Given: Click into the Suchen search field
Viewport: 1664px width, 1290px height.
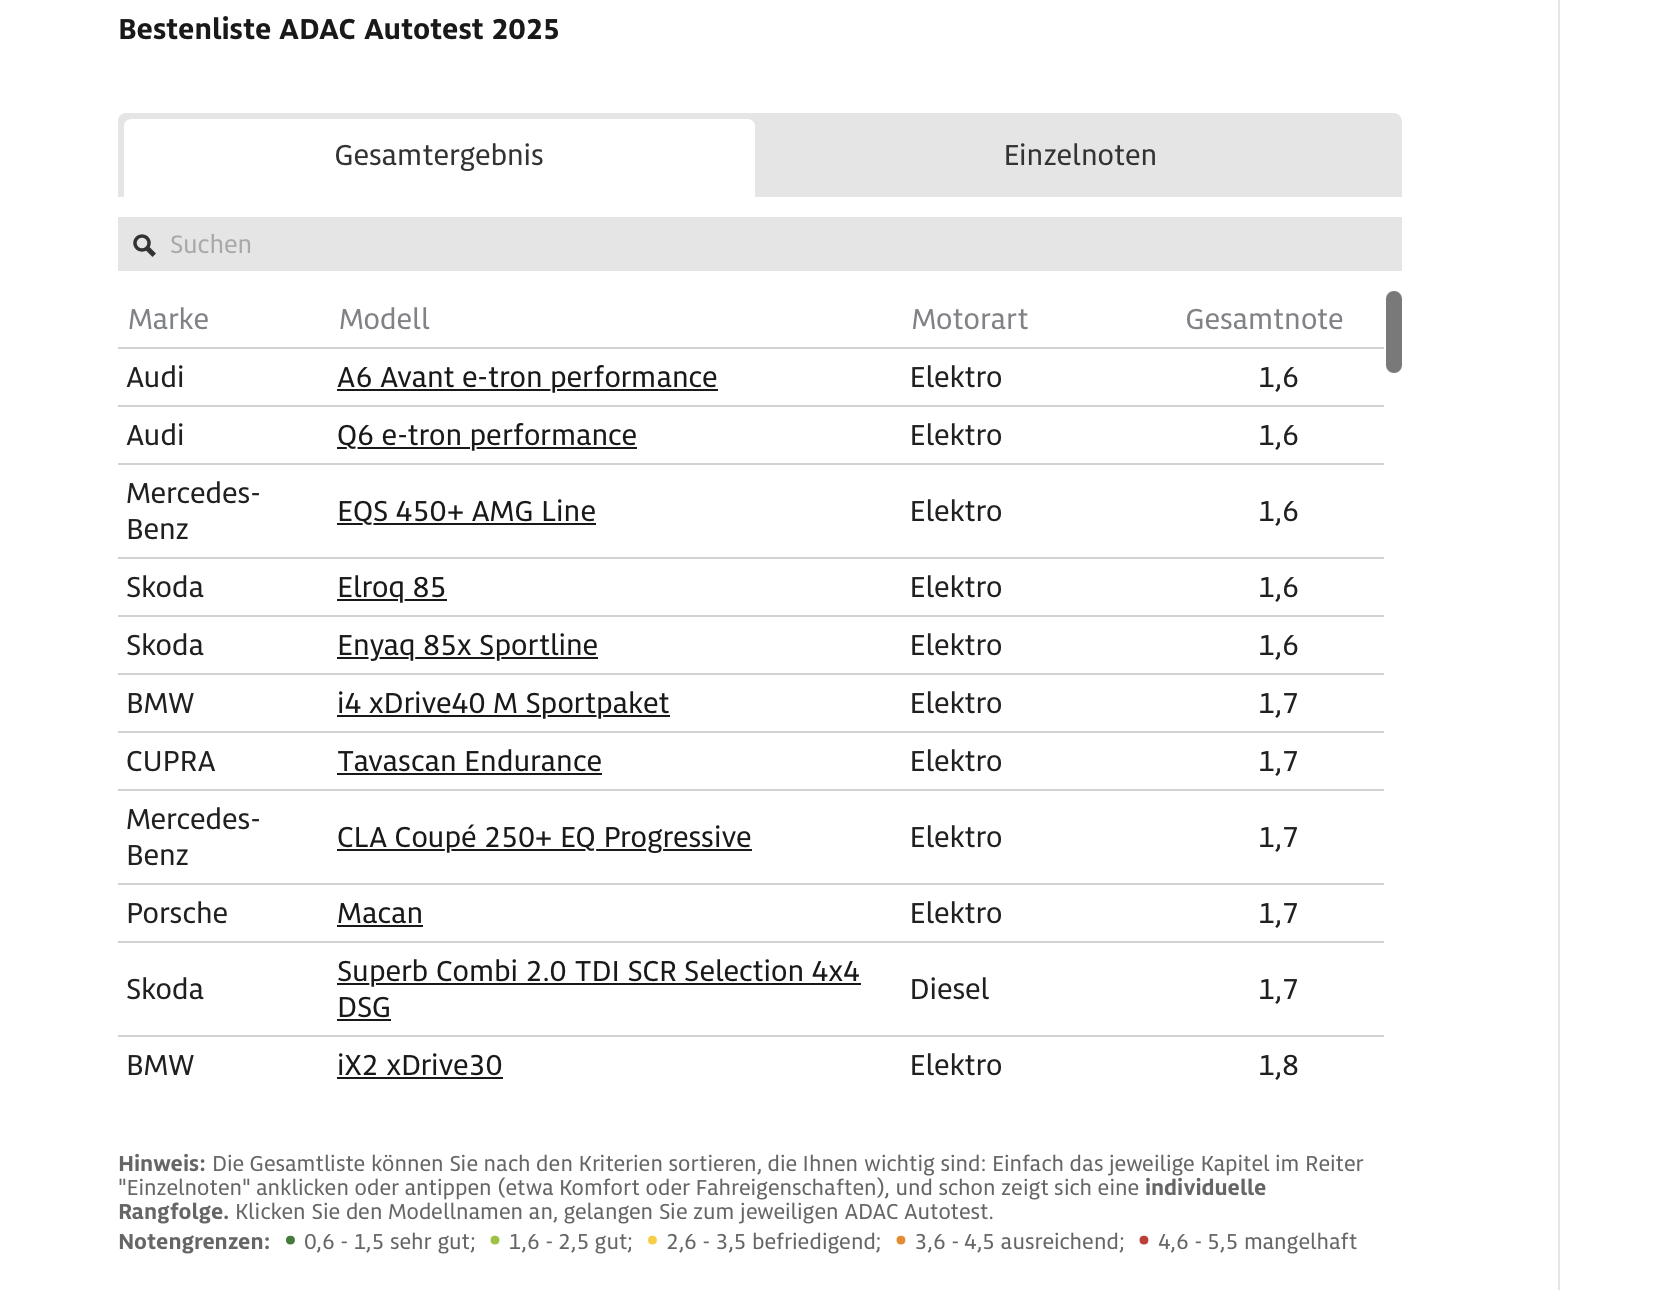Looking at the screenshot, I should tap(780, 245).
